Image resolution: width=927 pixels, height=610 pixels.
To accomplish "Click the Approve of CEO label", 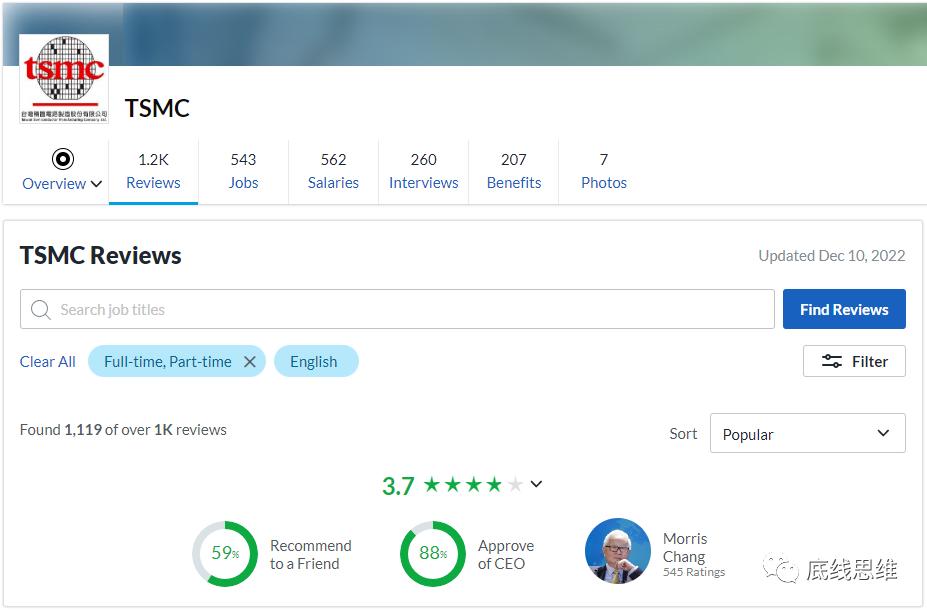I will (x=505, y=554).
